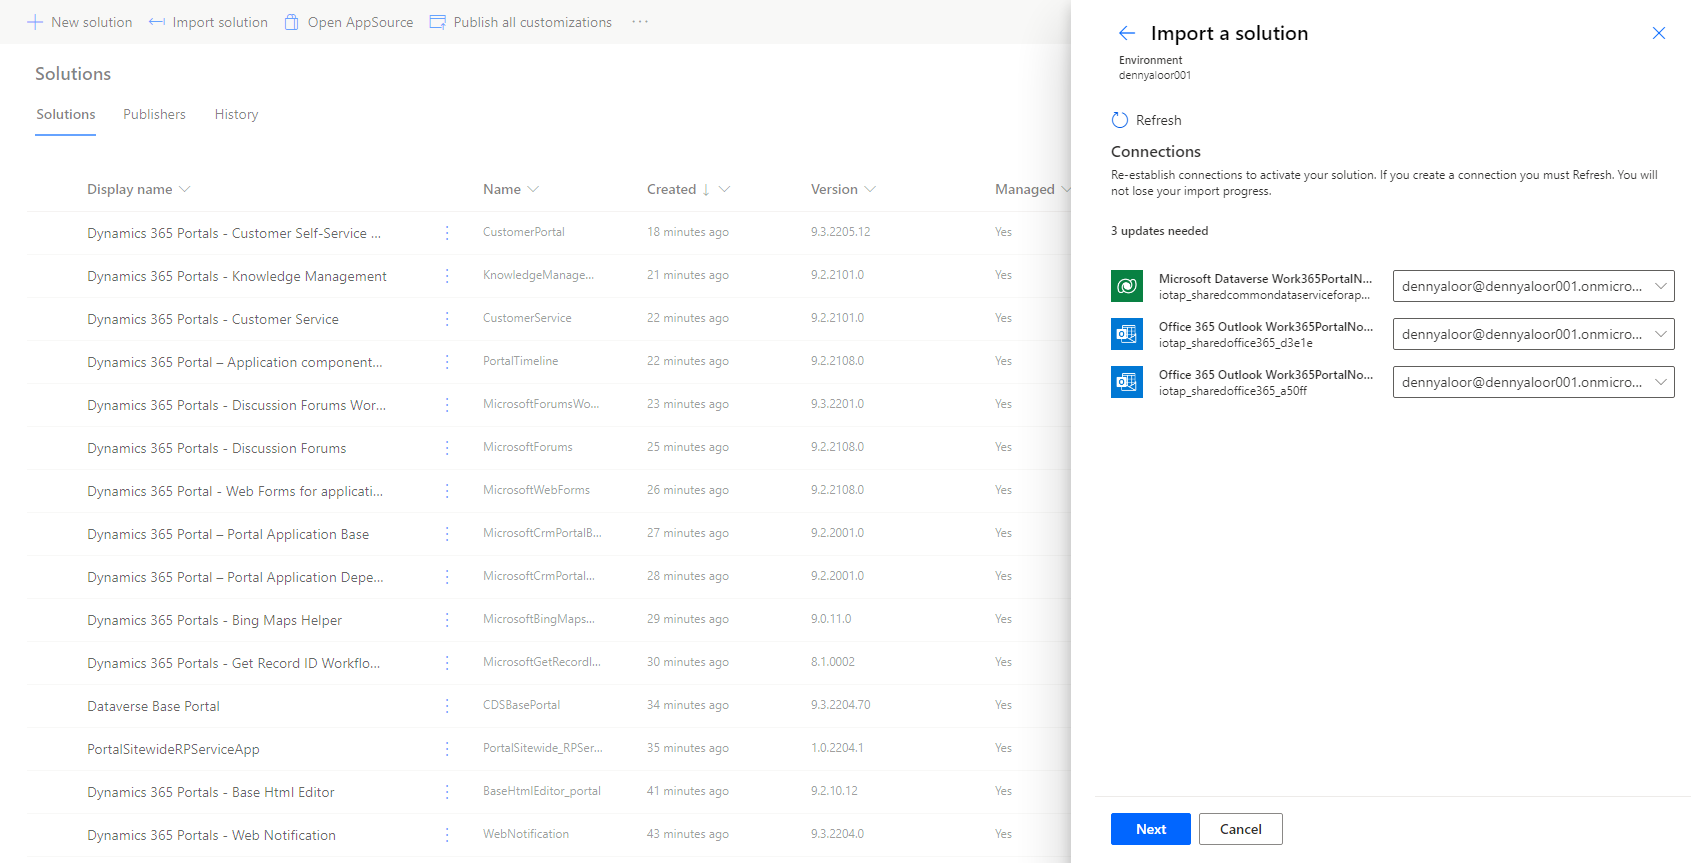This screenshot has width=1693, height=863.
Task: Click the Next button
Action: (x=1150, y=829)
